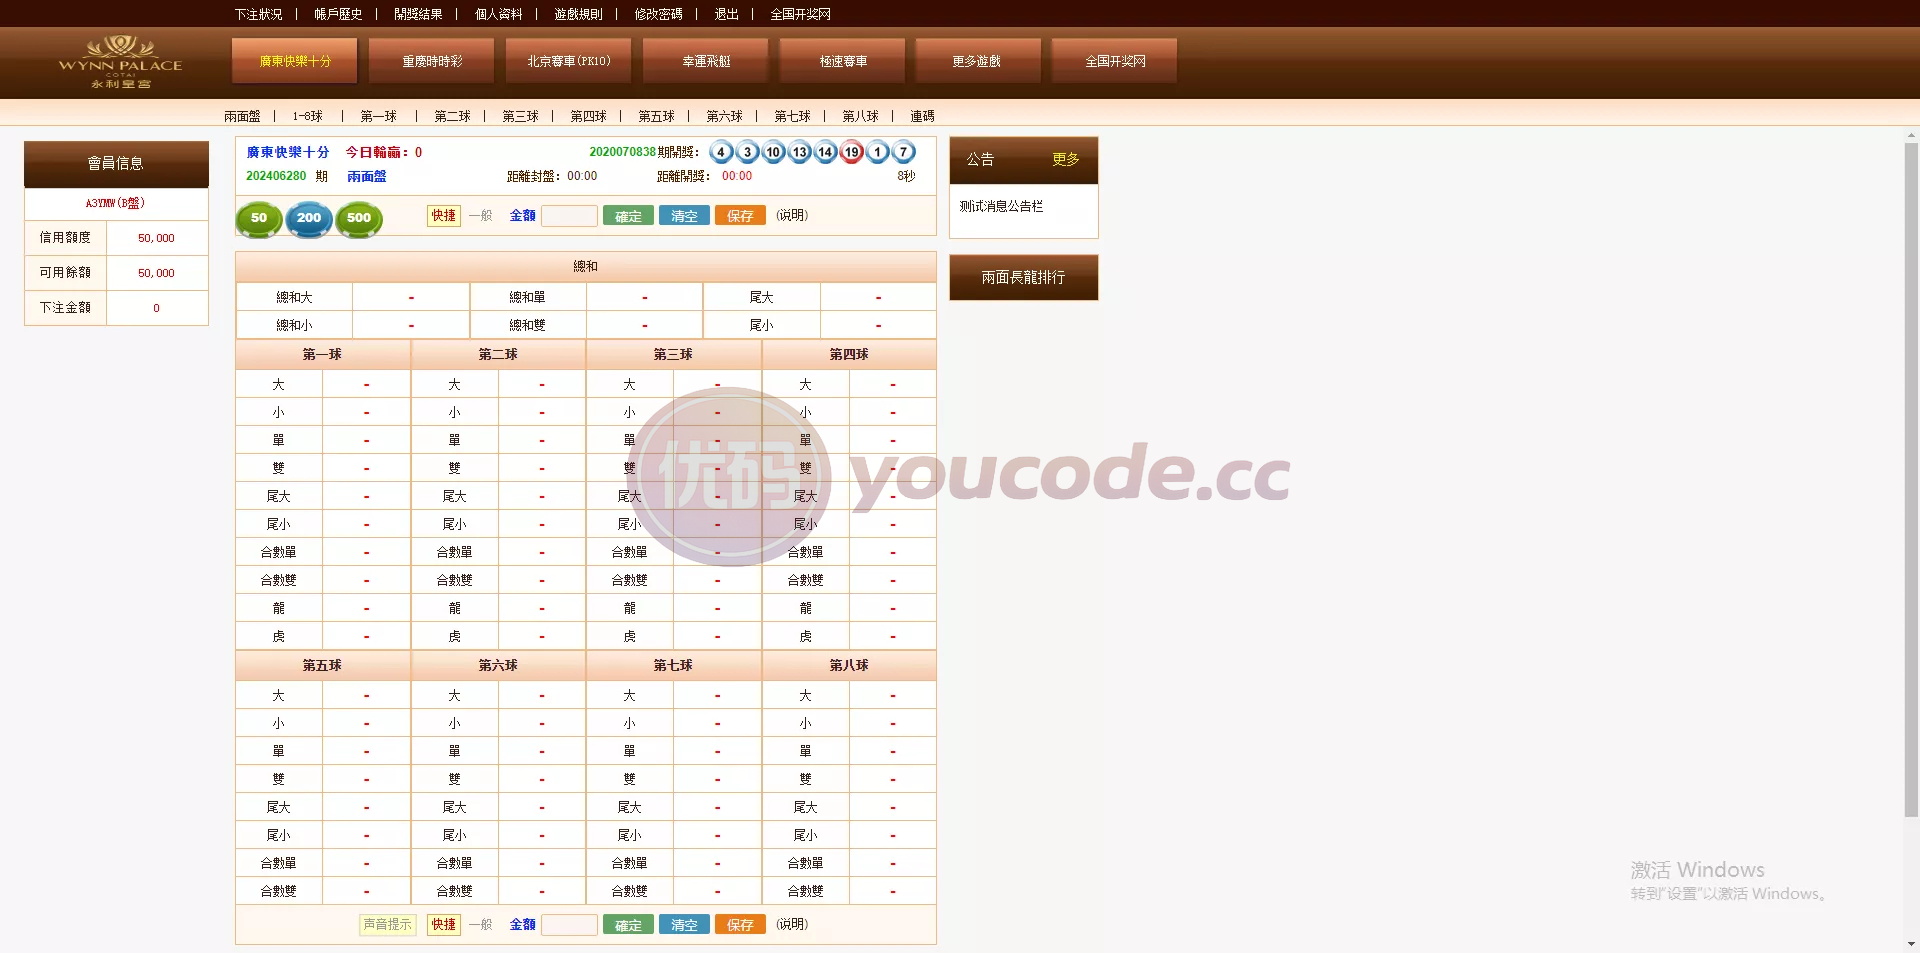Toggle 一般 mode in the chip row
This screenshot has height=953, width=1920.
[481, 215]
